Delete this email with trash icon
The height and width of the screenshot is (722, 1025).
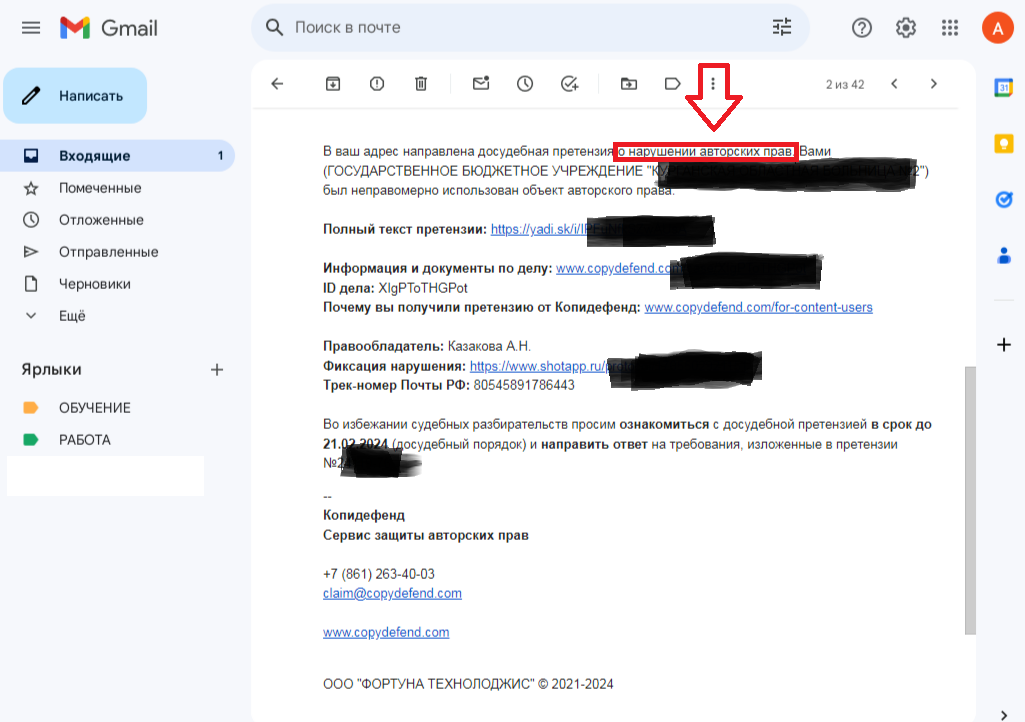tap(421, 84)
